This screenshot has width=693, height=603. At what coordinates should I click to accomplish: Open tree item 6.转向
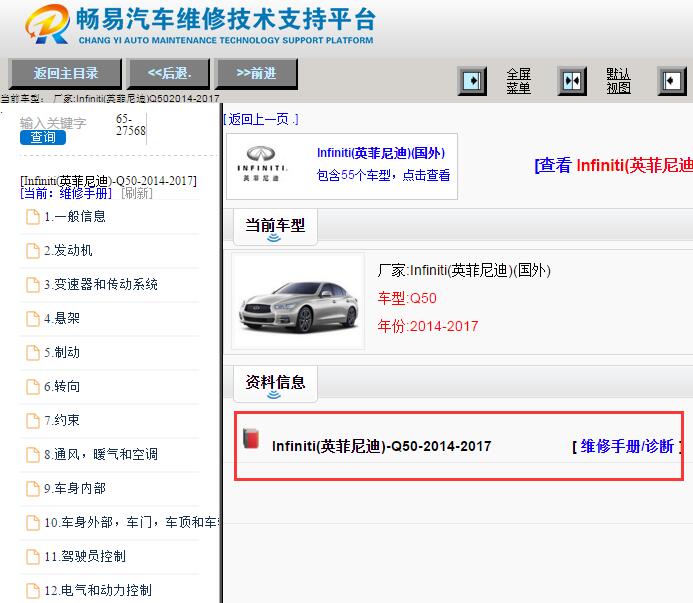coord(62,387)
